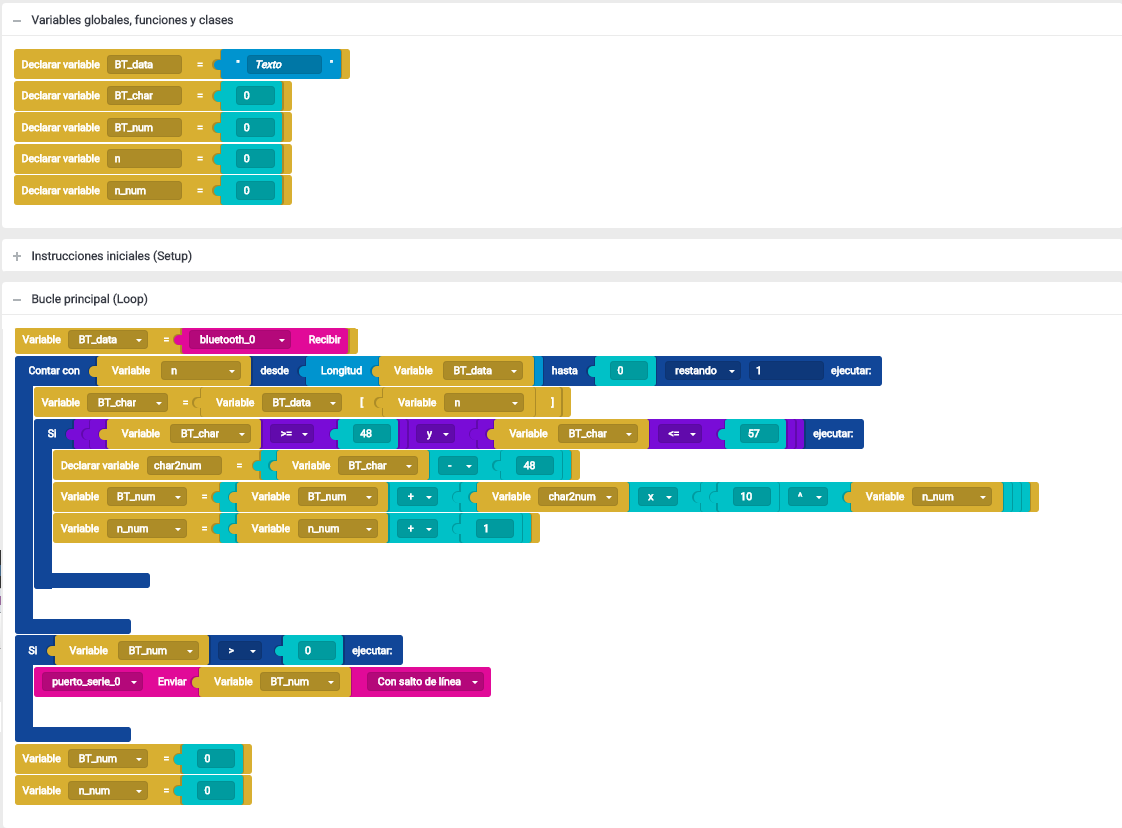Screen dimensions: 1122x828
Task: Open the ^ power operator dropdown
Action: click(x=808, y=497)
